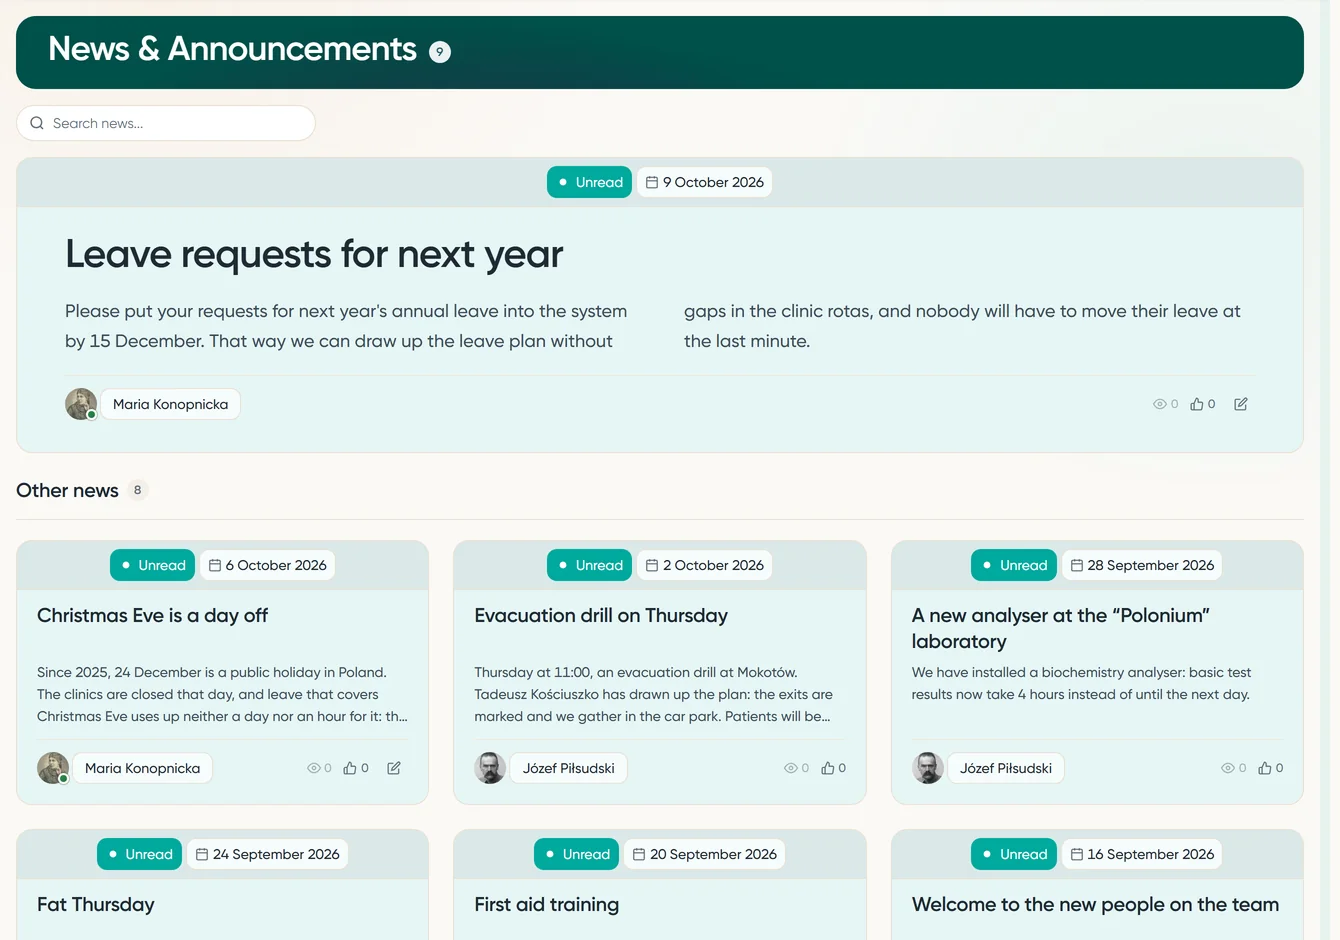The image size is (1340, 940).
Task: Click Józef Piłsudski's avatar on Polonium laboratory post
Action: pyautogui.click(x=928, y=768)
